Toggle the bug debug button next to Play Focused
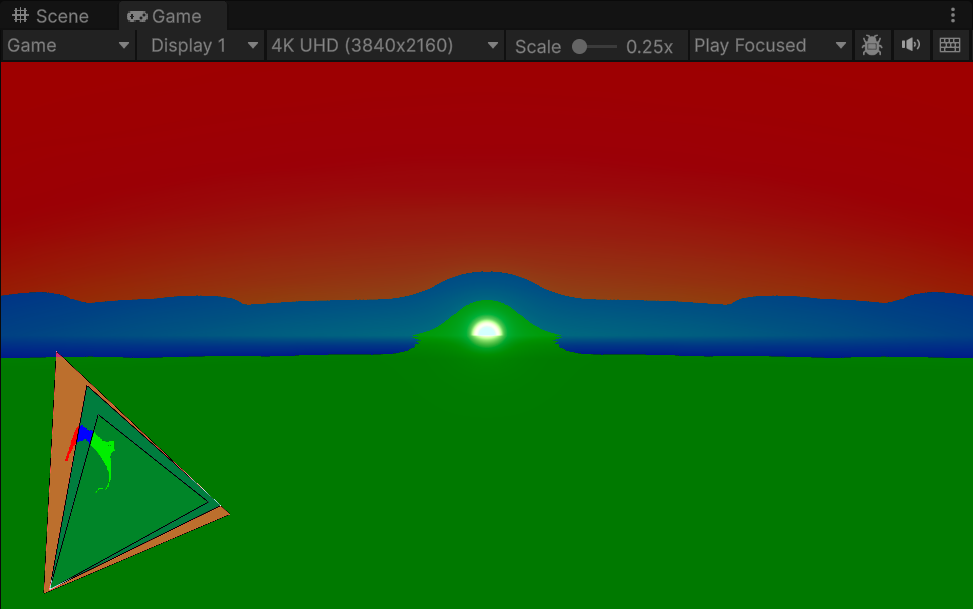 click(x=871, y=44)
